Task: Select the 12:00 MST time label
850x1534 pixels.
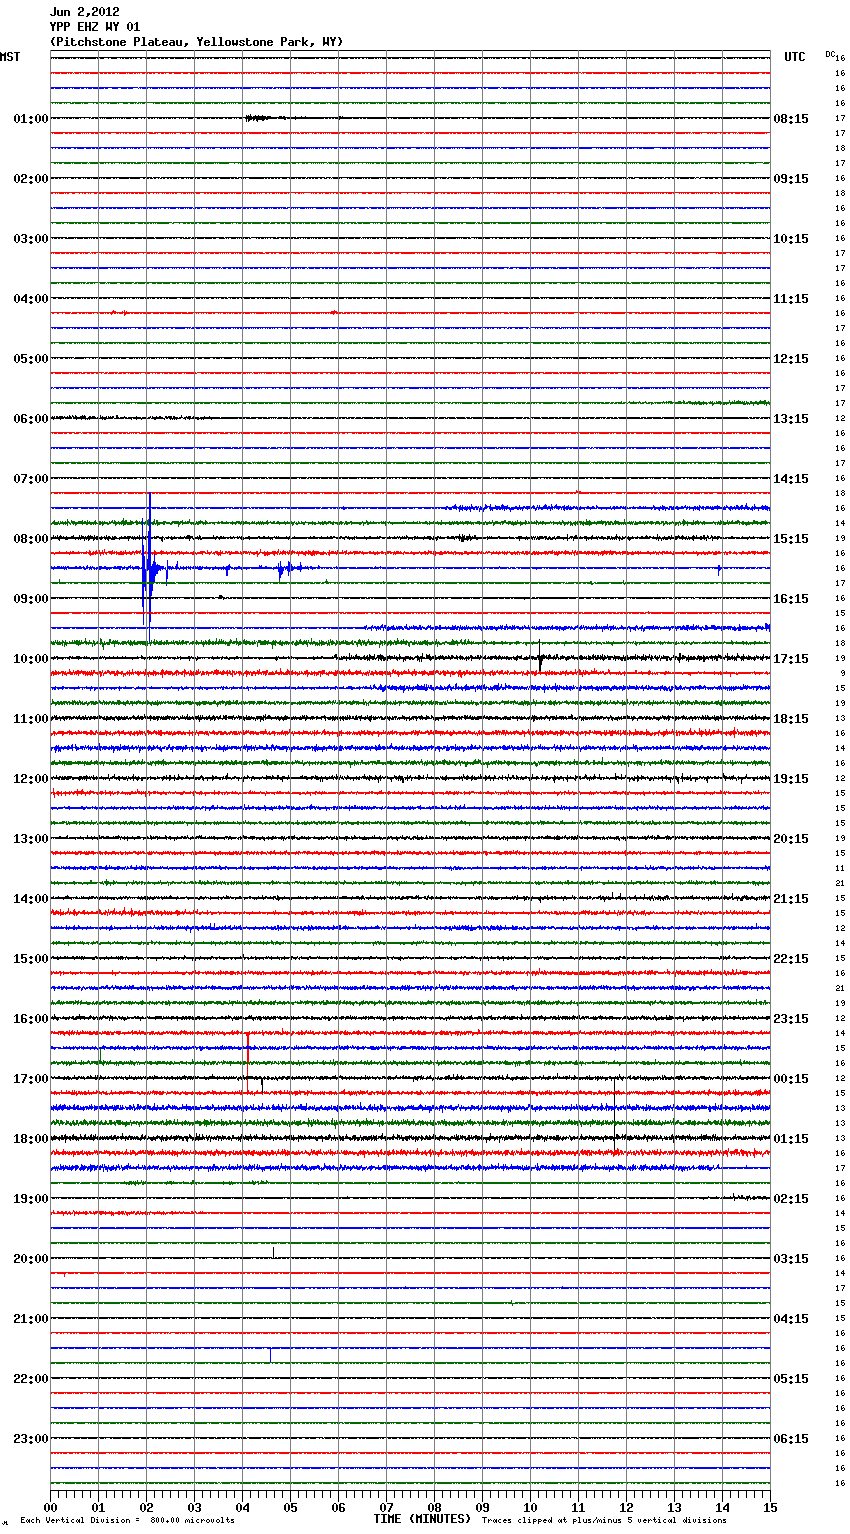Action: click(x=30, y=779)
